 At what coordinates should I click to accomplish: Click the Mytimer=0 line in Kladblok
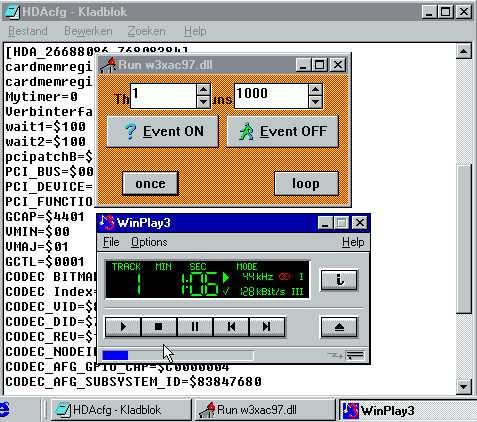point(41,97)
